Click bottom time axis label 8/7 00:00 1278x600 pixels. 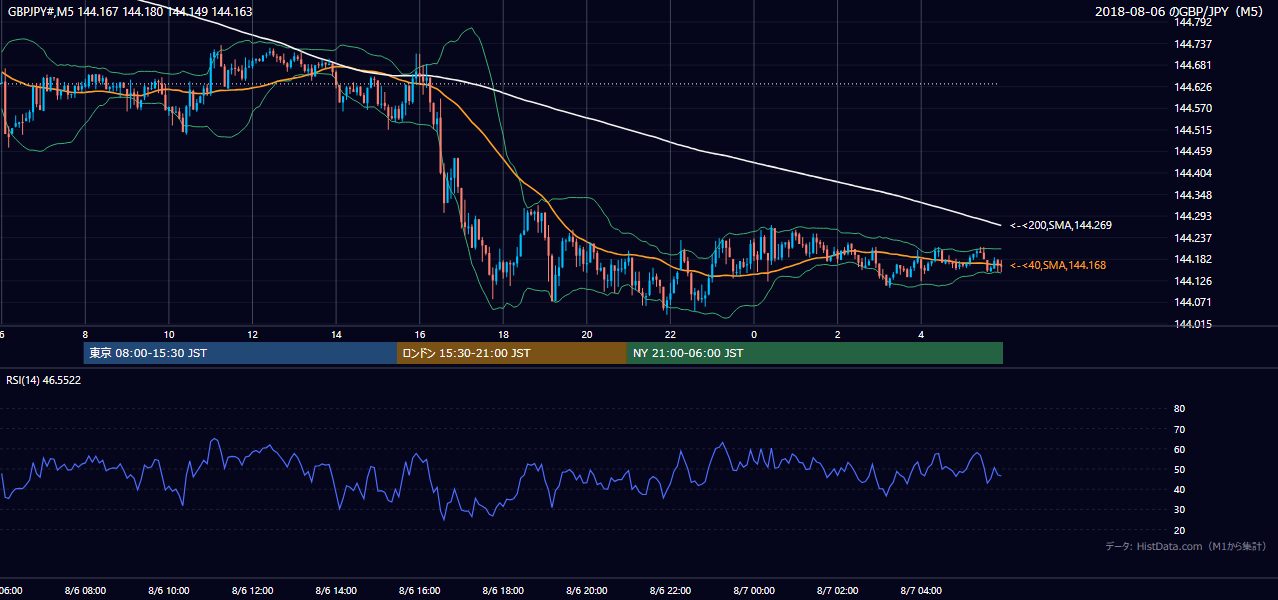tap(755, 591)
